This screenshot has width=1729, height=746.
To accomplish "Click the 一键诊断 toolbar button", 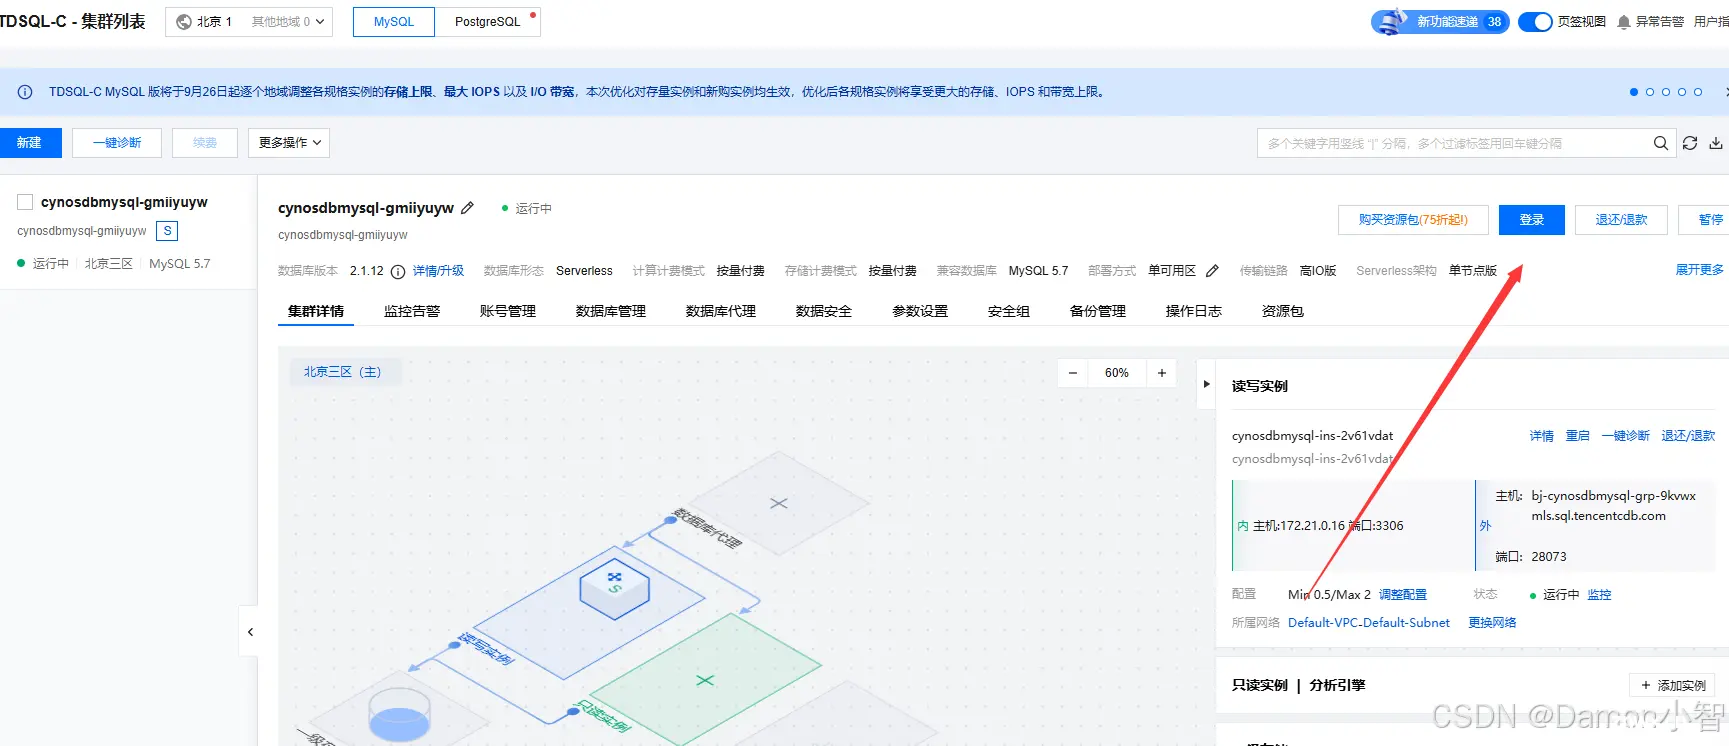I will 117,143.
